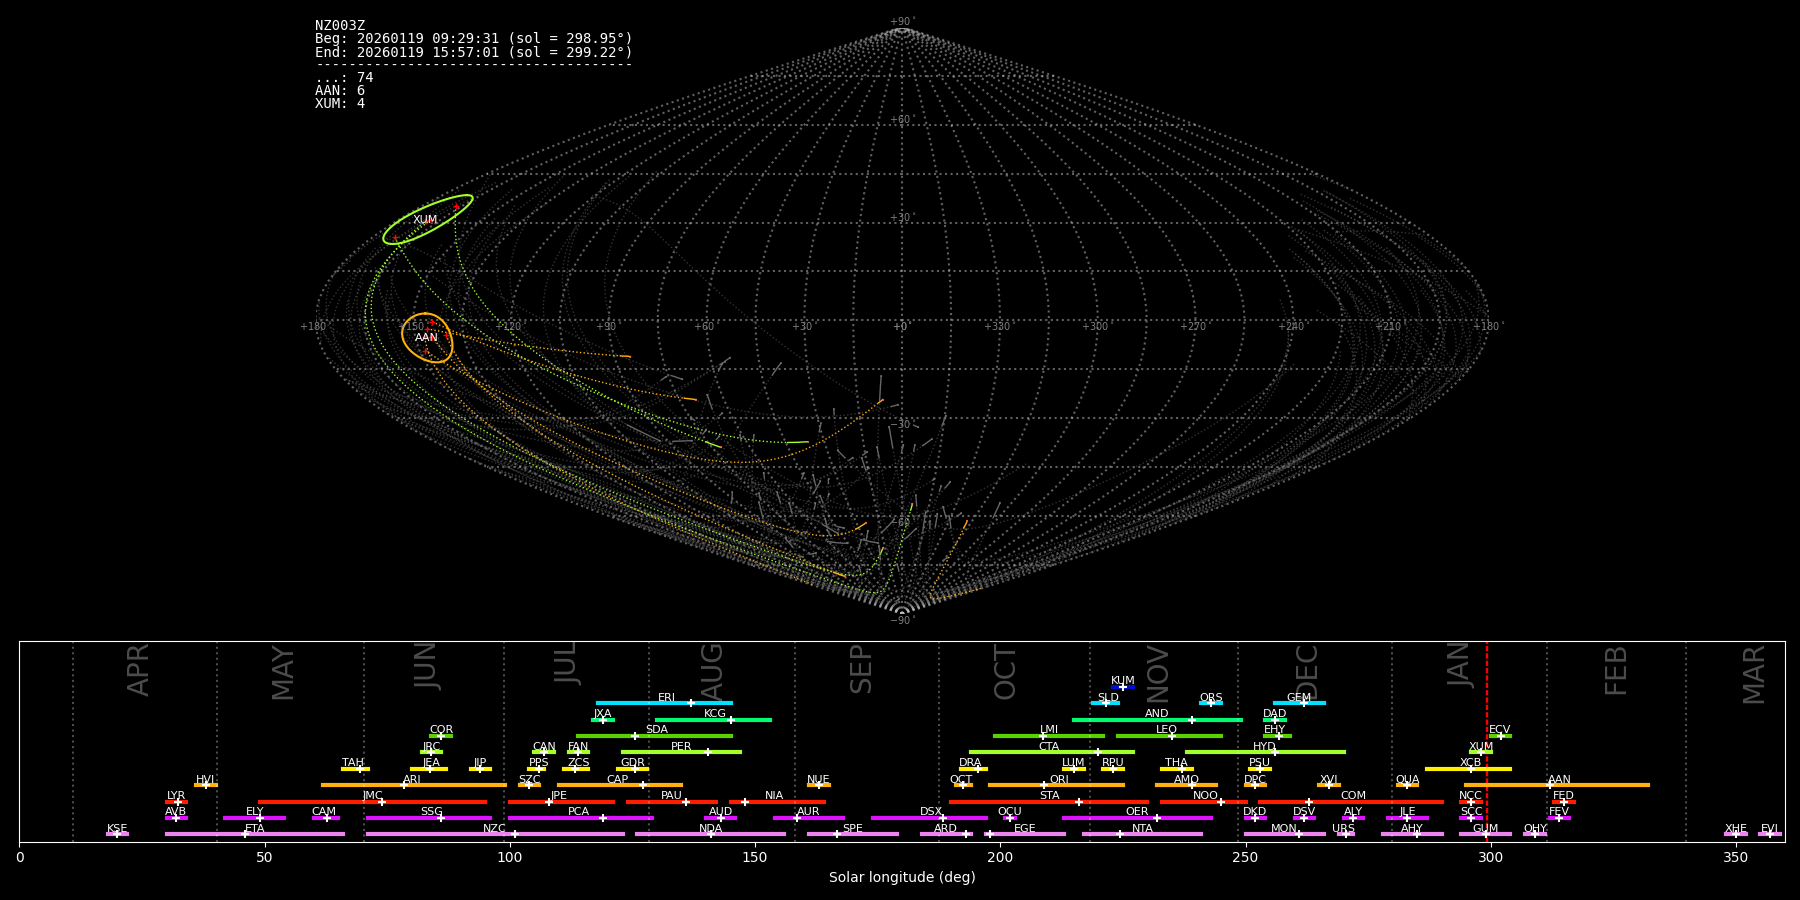Click the +330 longitude label on map
Image resolution: width=1800 pixels, height=900 pixels.
point(997,326)
